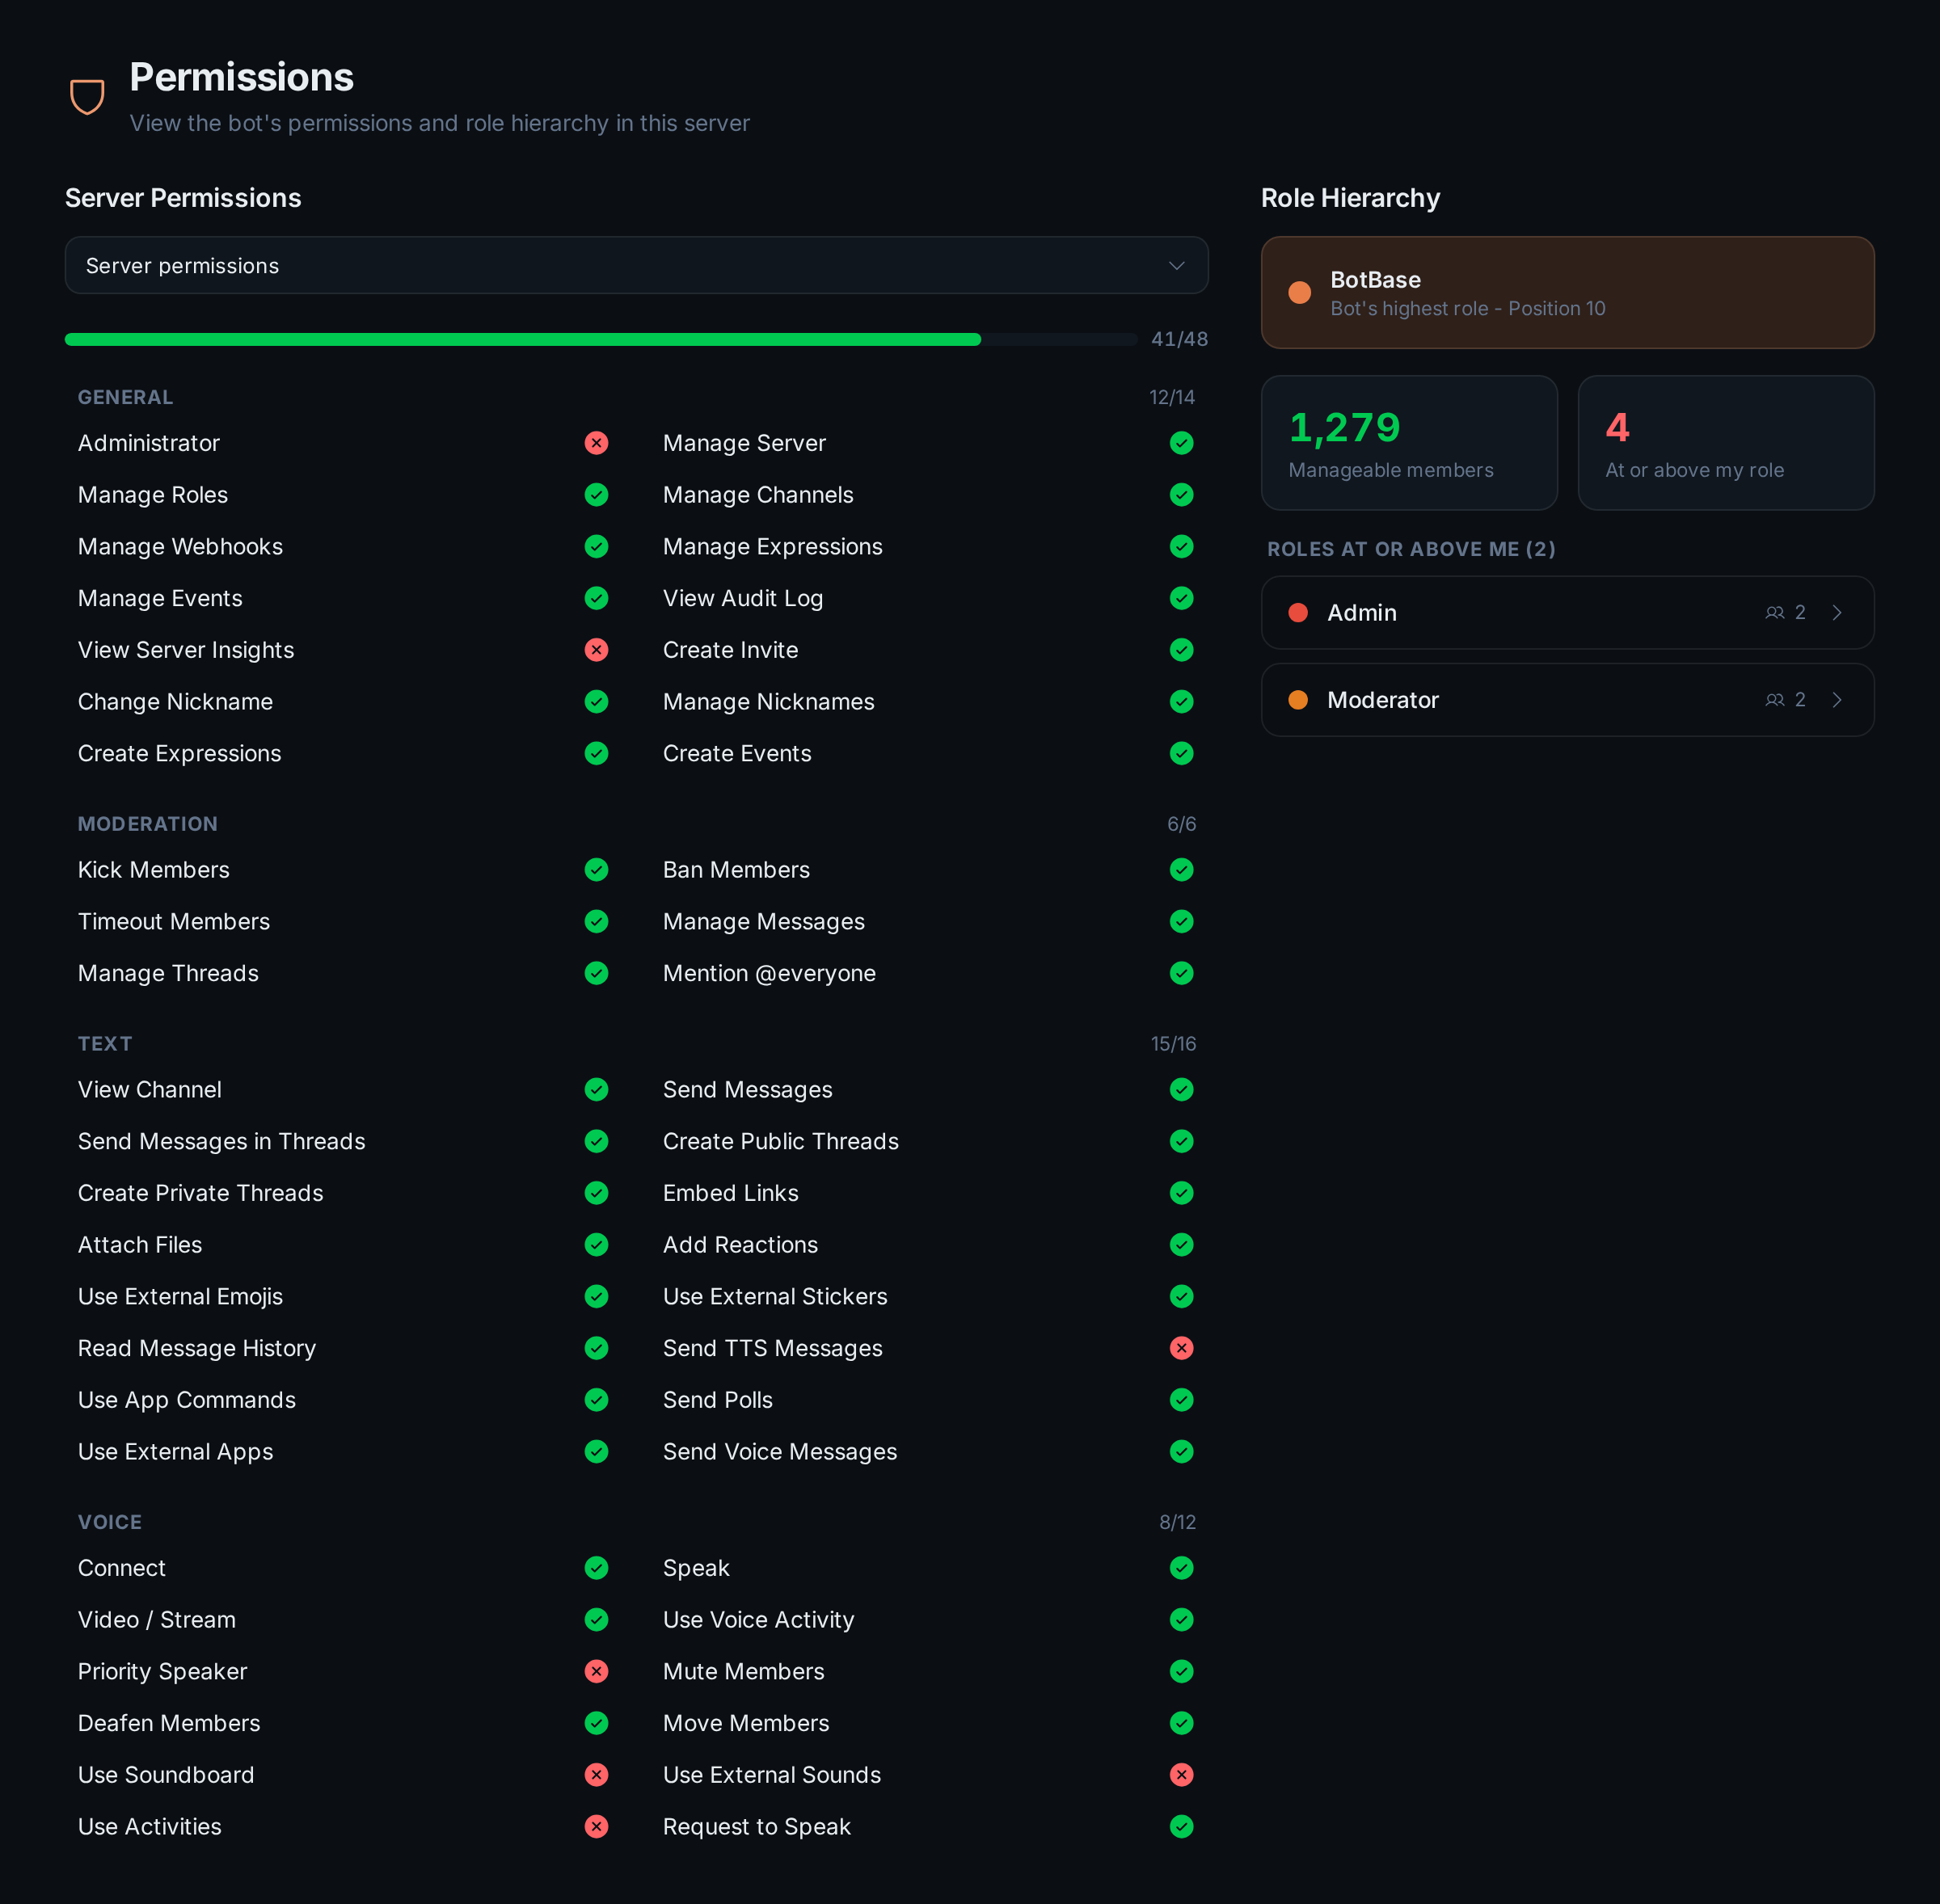Click the red X for Use External Sounds
Viewport: 1940px width, 1904px height.
1181,1775
